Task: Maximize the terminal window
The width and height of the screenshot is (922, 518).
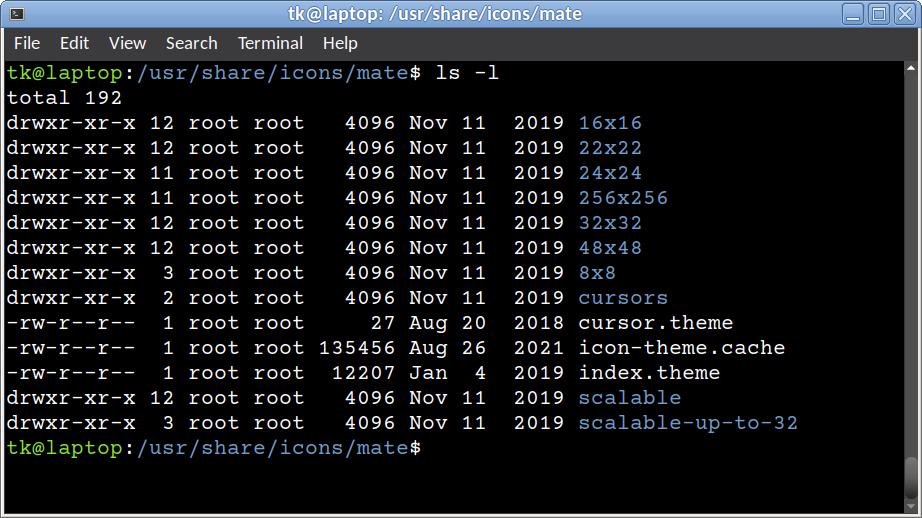Action: coord(878,14)
